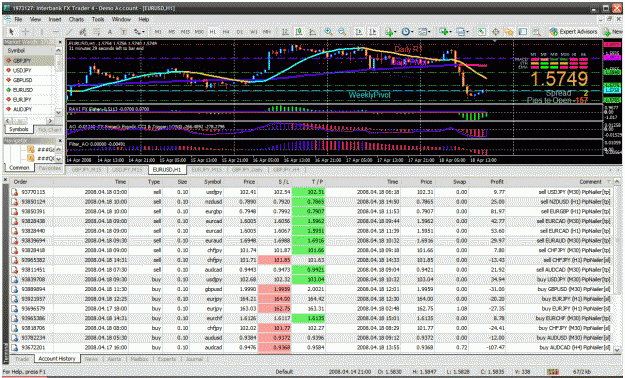Select the Equidistant Channel tool
Screen dimensions: 625x378
83,32
